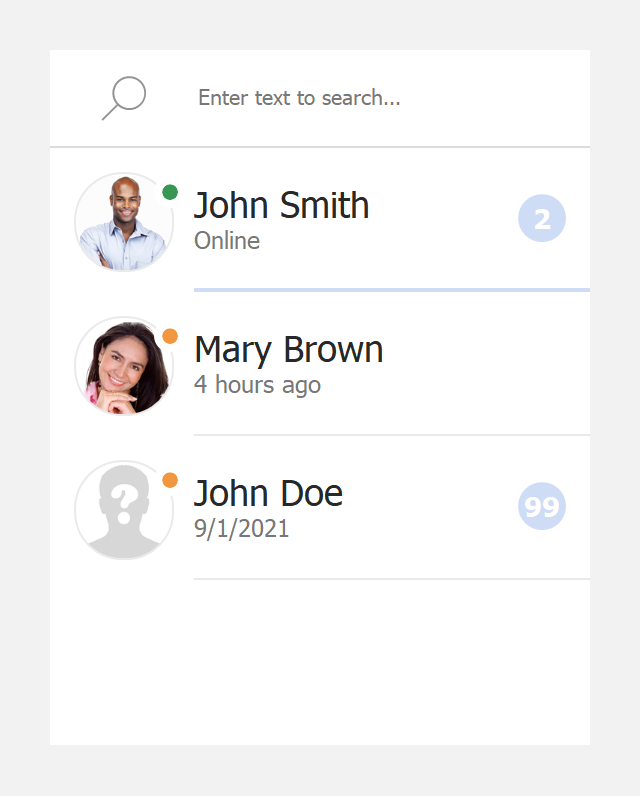640x796 pixels.
Task: Open the Mary Brown conversation
Action: (x=288, y=349)
